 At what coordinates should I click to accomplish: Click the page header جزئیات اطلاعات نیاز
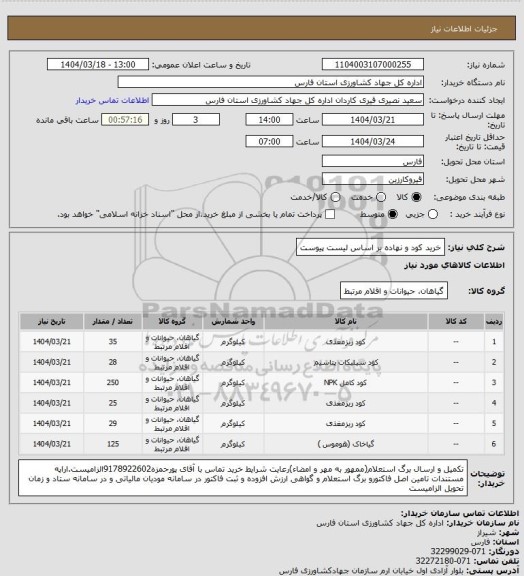464,29
